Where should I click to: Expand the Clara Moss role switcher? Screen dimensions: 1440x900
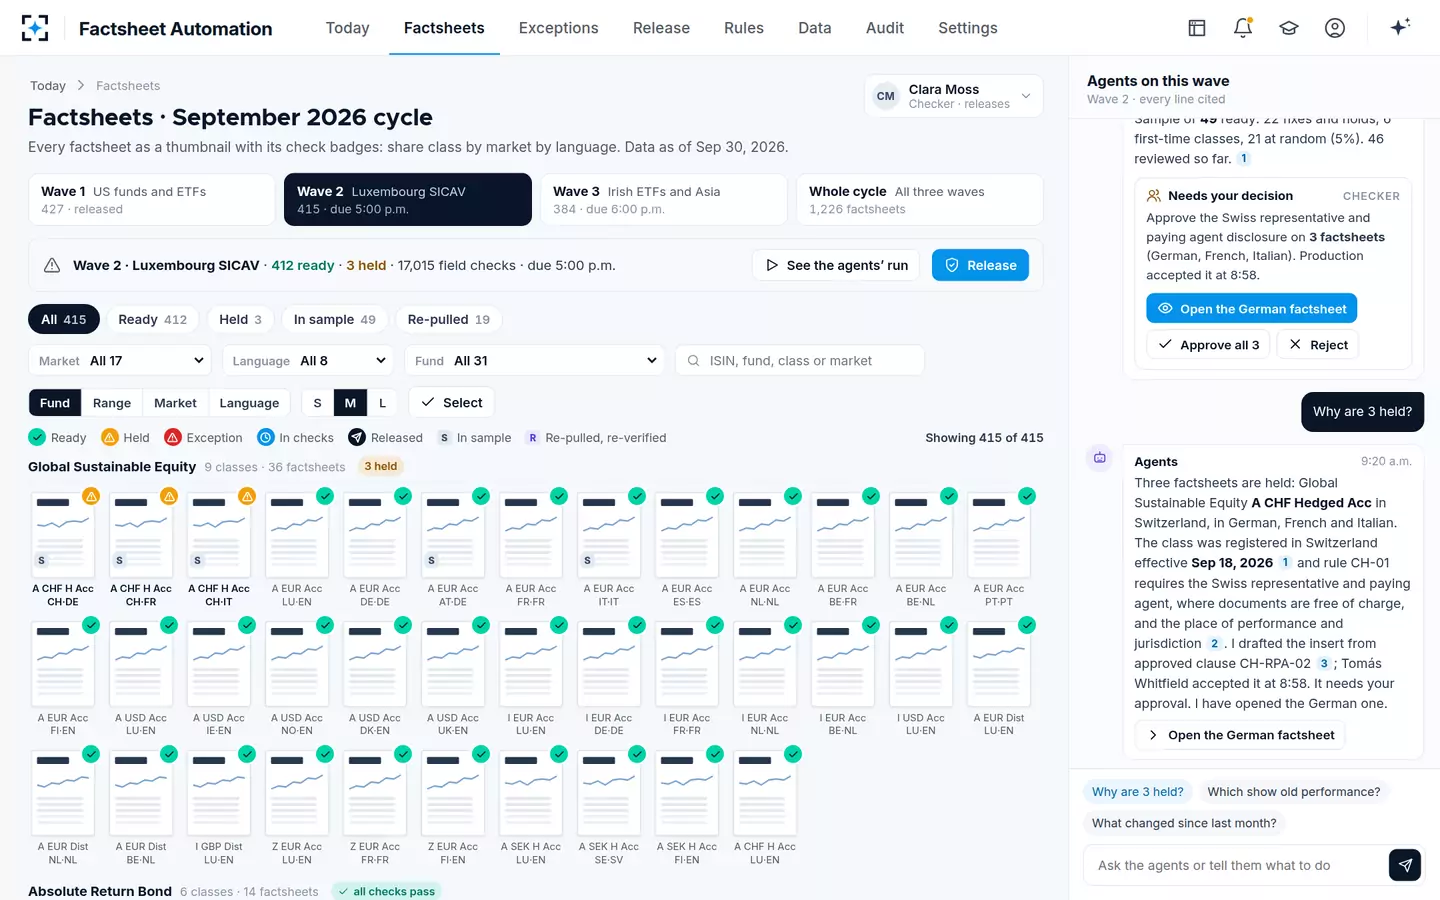tap(1026, 96)
